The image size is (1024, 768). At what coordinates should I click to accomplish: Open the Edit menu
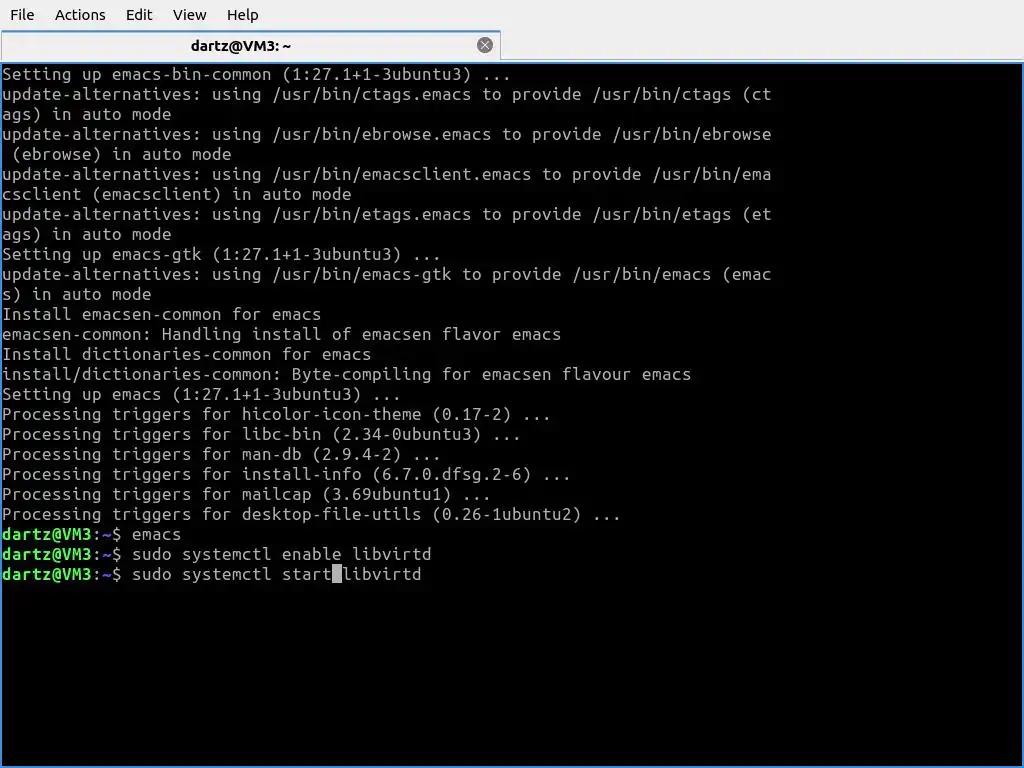(x=138, y=14)
